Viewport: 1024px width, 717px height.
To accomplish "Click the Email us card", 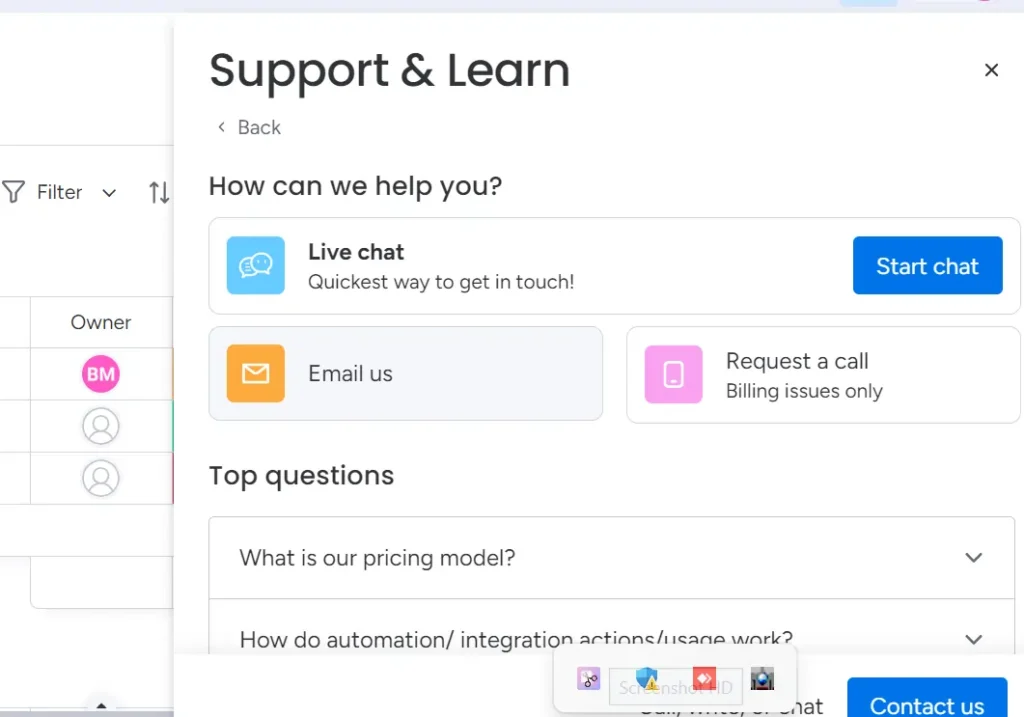I will click(406, 373).
